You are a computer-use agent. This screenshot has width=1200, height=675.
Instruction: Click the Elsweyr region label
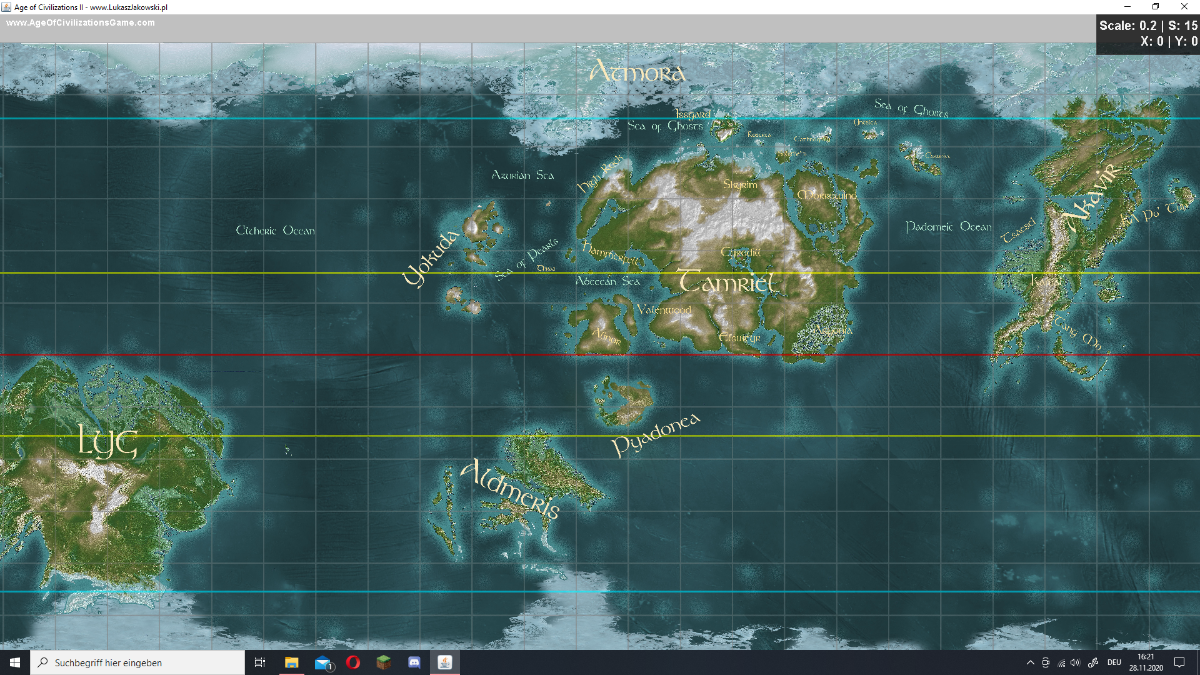coord(740,338)
